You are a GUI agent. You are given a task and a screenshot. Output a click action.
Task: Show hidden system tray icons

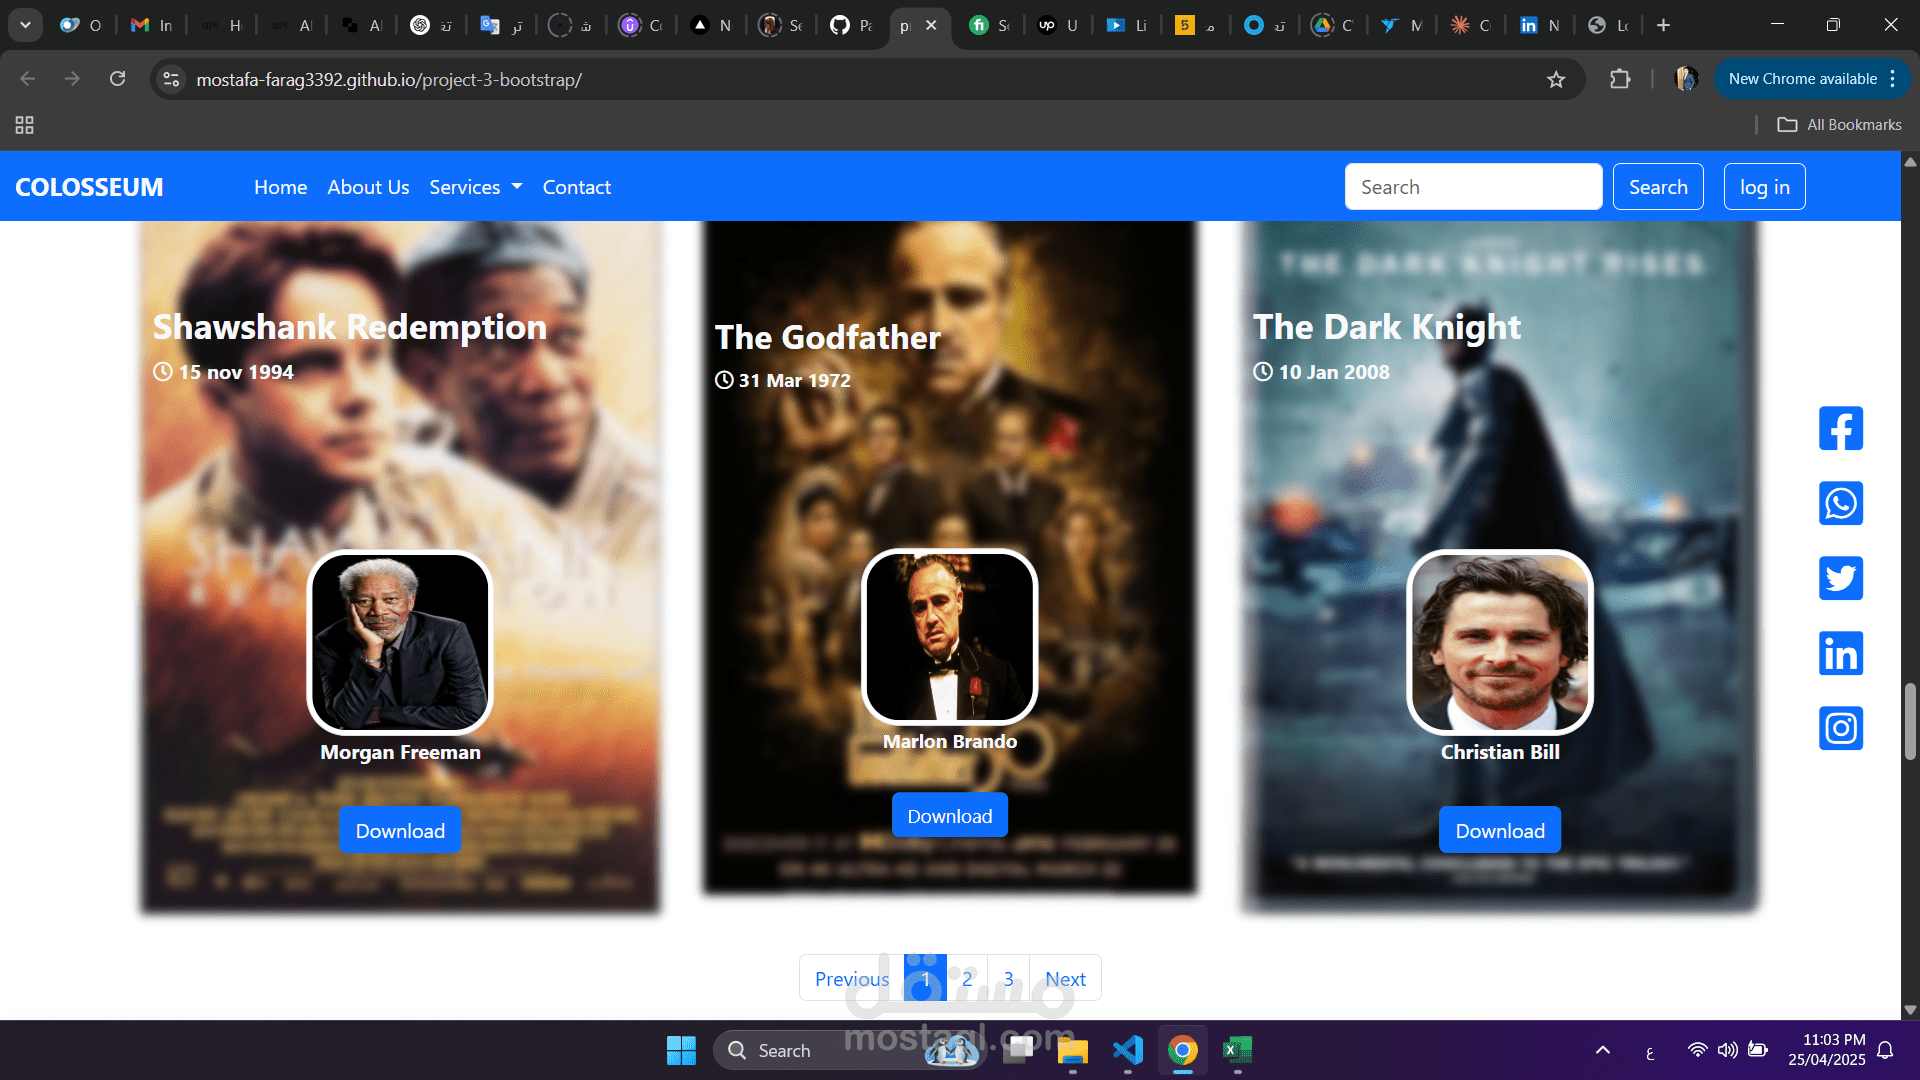pos(1603,1050)
